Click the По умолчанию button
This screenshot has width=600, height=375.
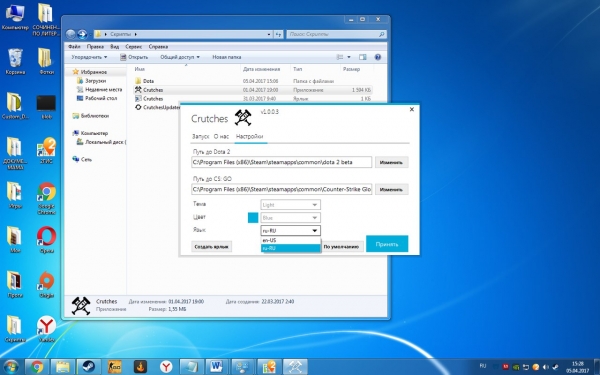341,246
